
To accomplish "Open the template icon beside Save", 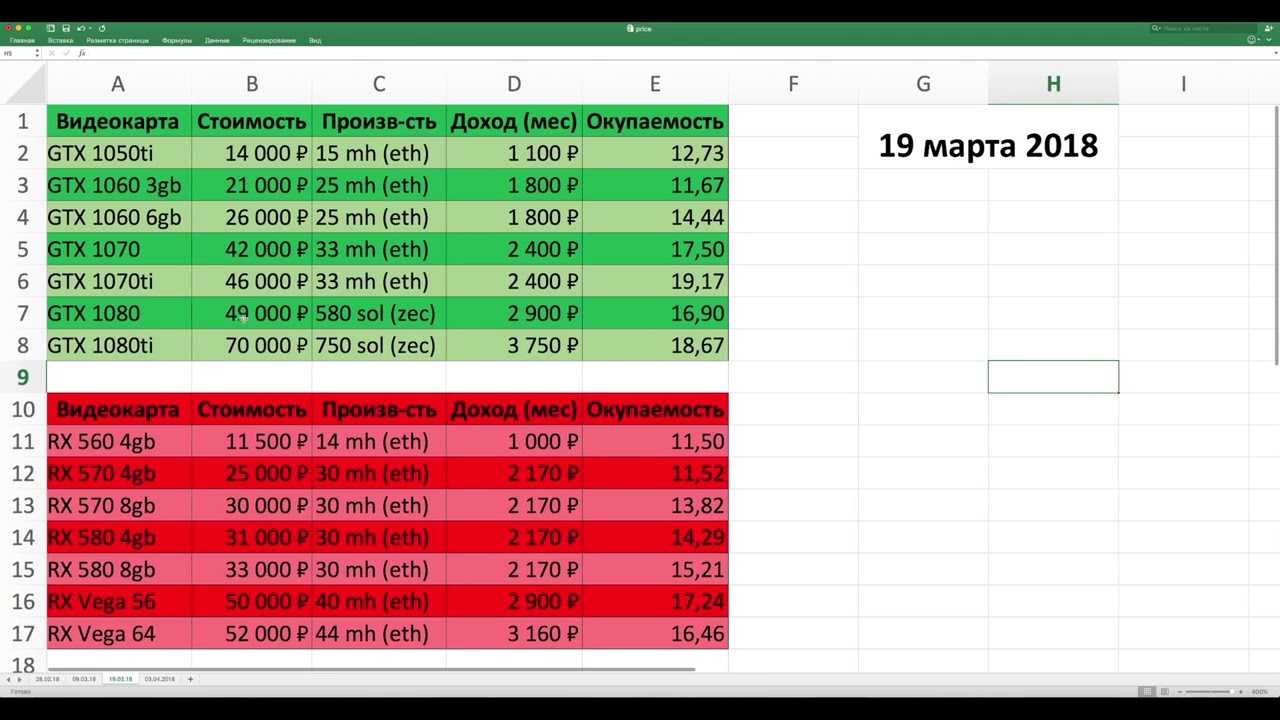I will (51, 28).
